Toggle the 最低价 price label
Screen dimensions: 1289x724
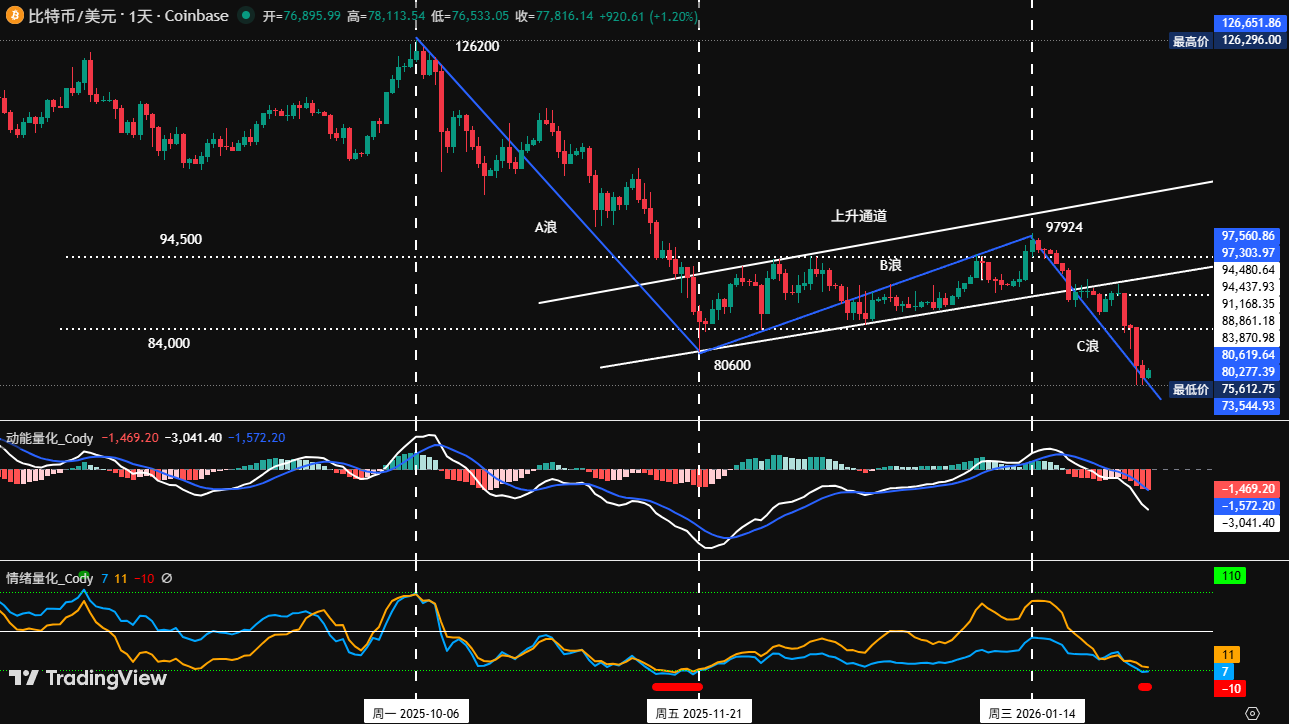click(x=1190, y=389)
